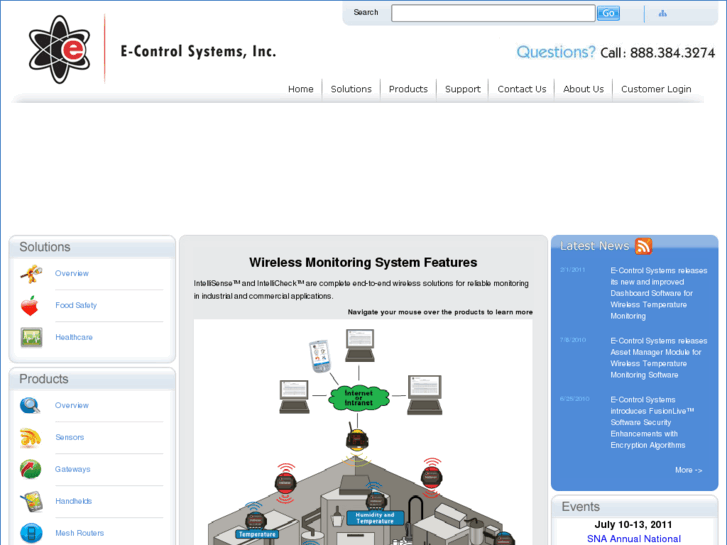Open the sitemap icon beside search

click(x=663, y=13)
